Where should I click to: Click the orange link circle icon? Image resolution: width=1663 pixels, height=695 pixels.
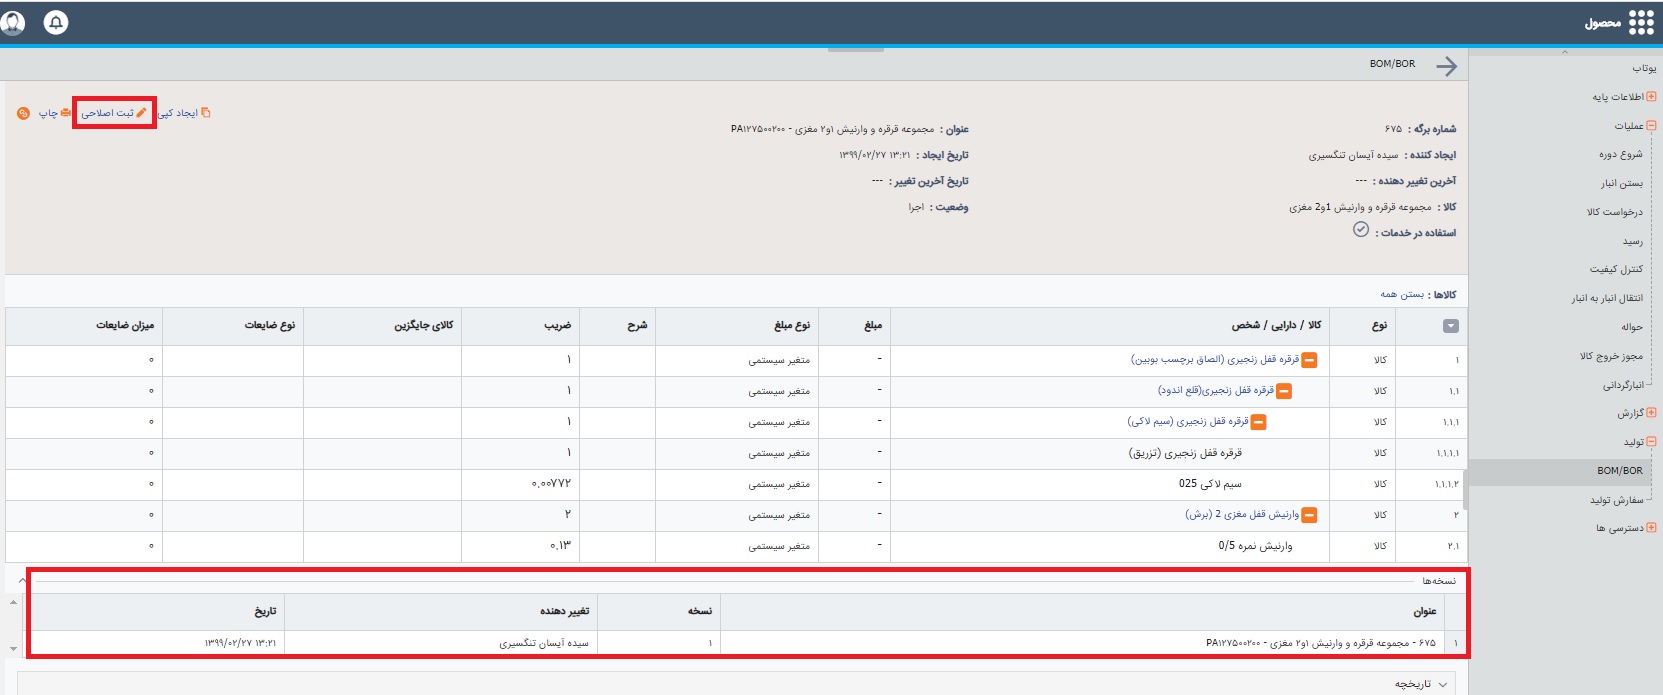coord(23,113)
